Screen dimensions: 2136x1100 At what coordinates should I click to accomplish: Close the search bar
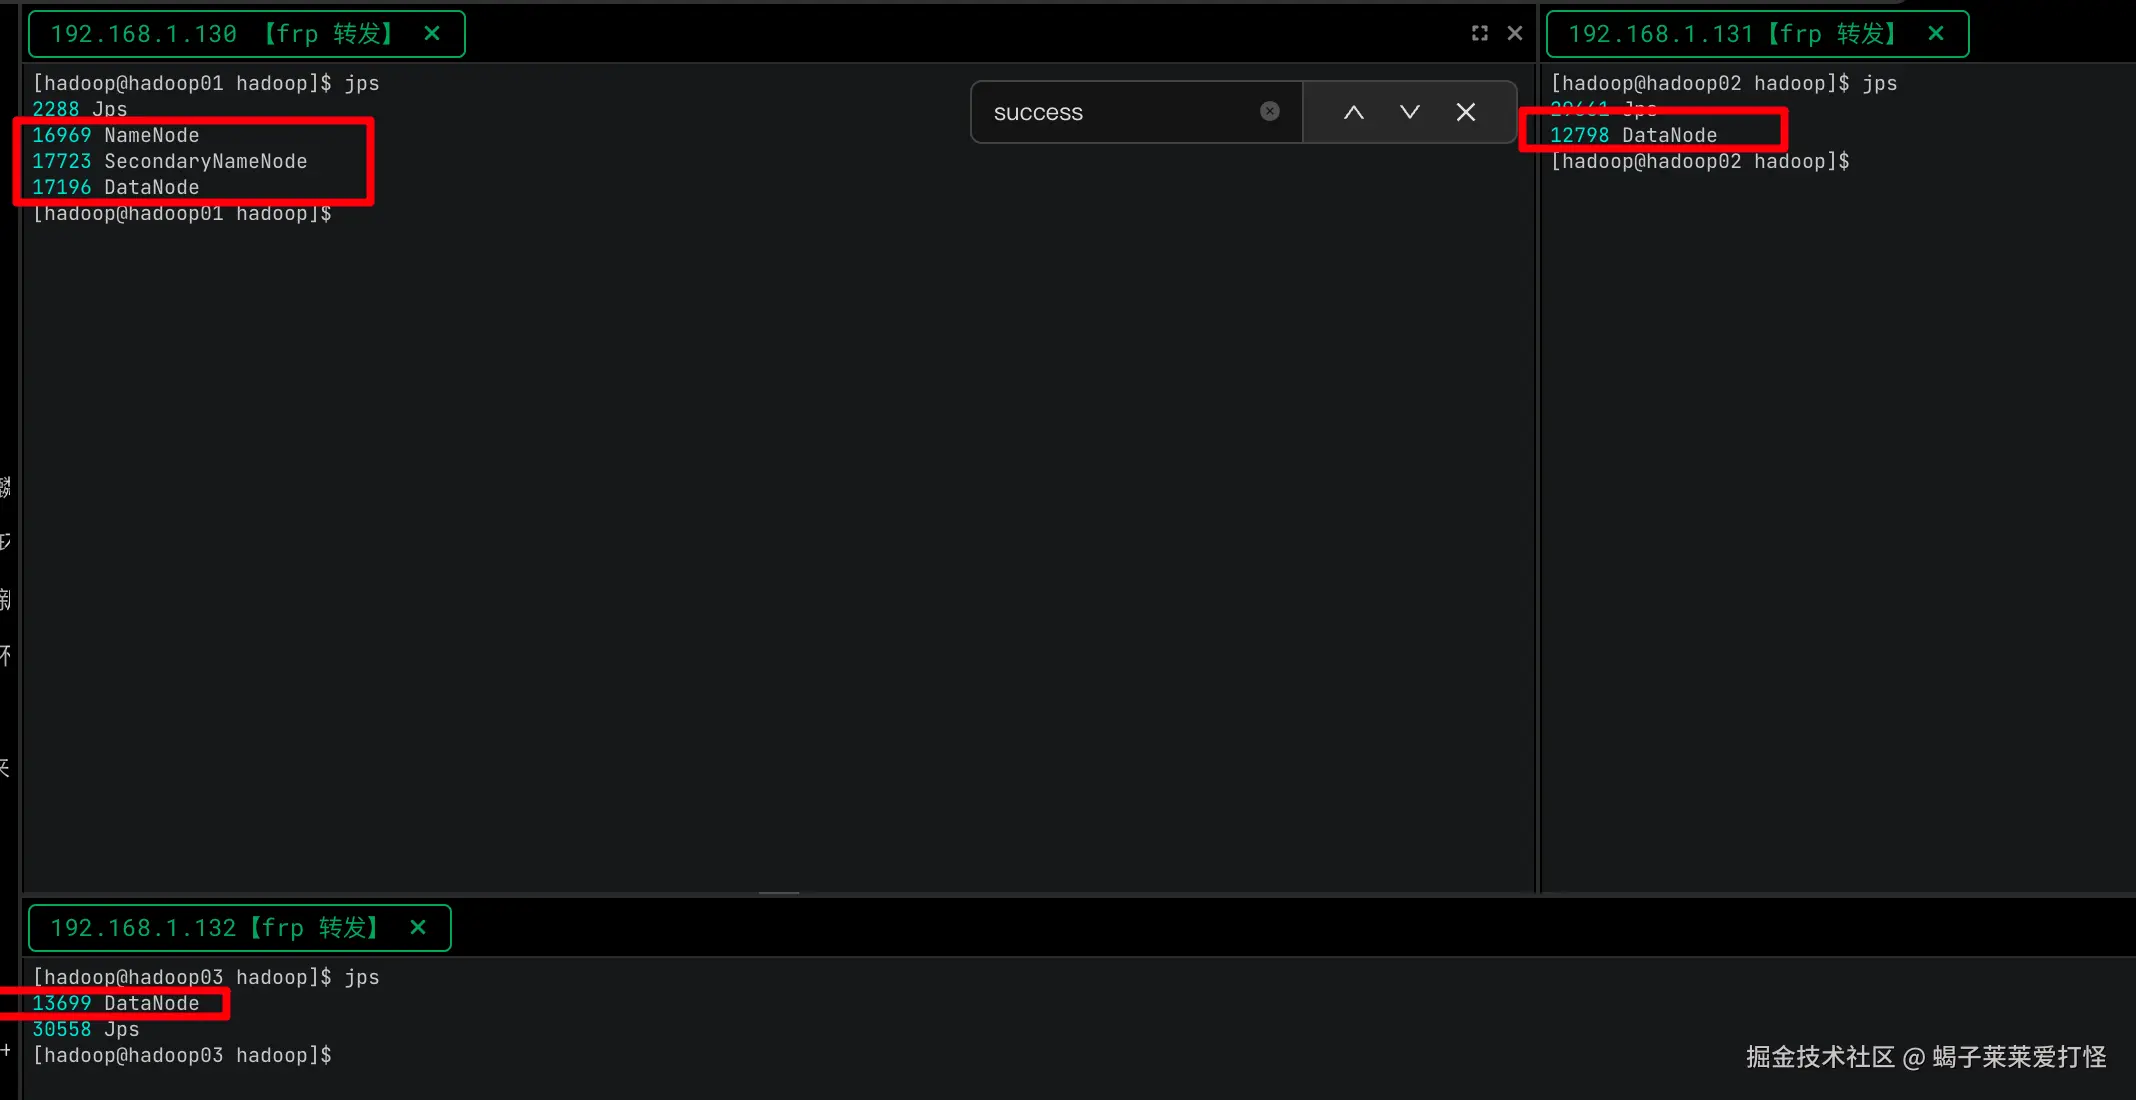pos(1465,112)
